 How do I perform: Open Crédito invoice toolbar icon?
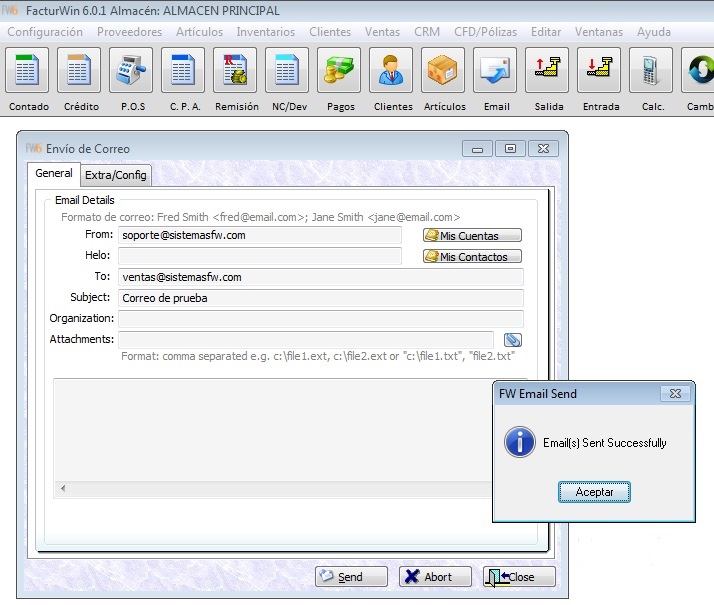point(79,70)
